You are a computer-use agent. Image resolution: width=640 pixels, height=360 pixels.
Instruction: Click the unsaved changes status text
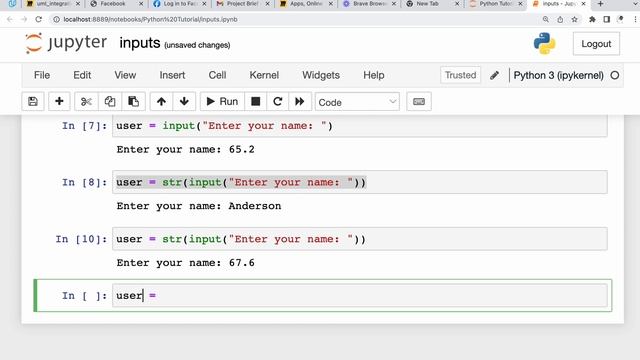point(197,45)
